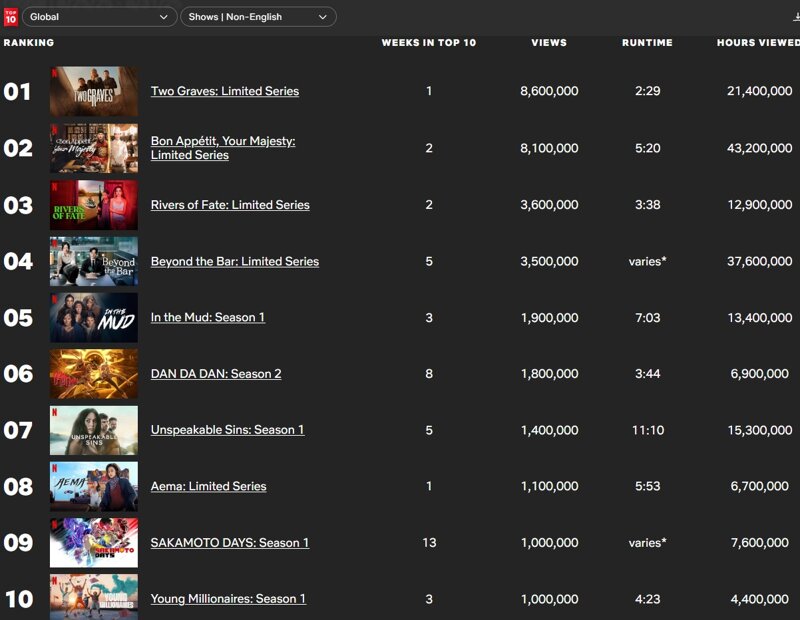Click the 6,900,000 hours viewed value

click(x=760, y=374)
